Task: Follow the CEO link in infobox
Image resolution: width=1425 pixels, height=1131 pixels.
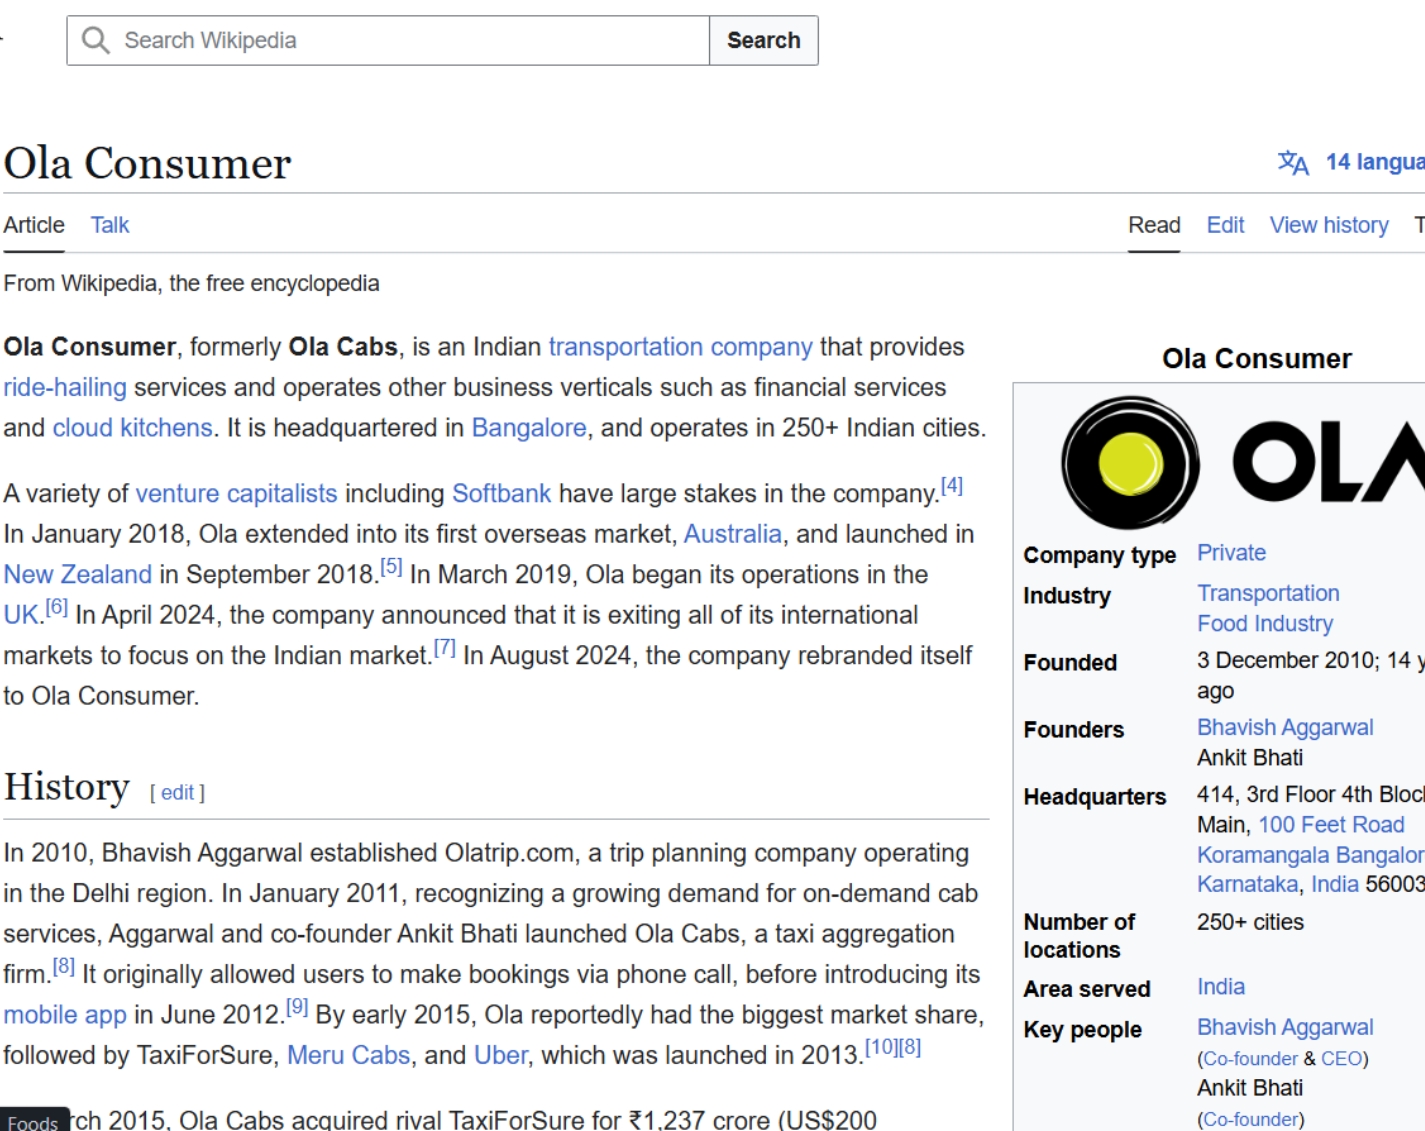Action: tap(1341, 1059)
